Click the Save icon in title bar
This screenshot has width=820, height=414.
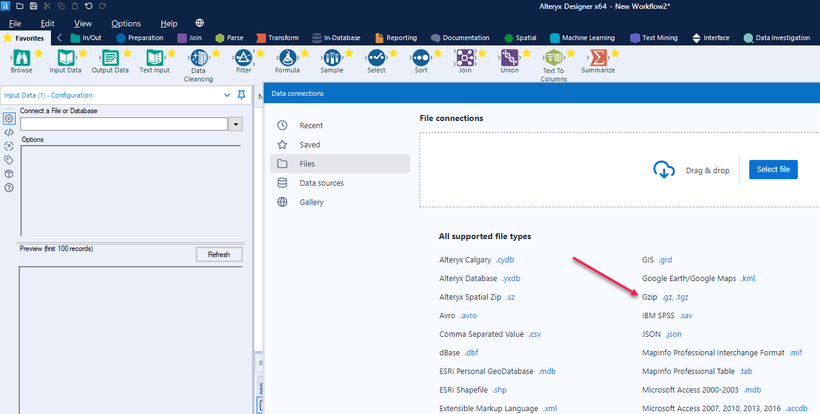[33, 6]
